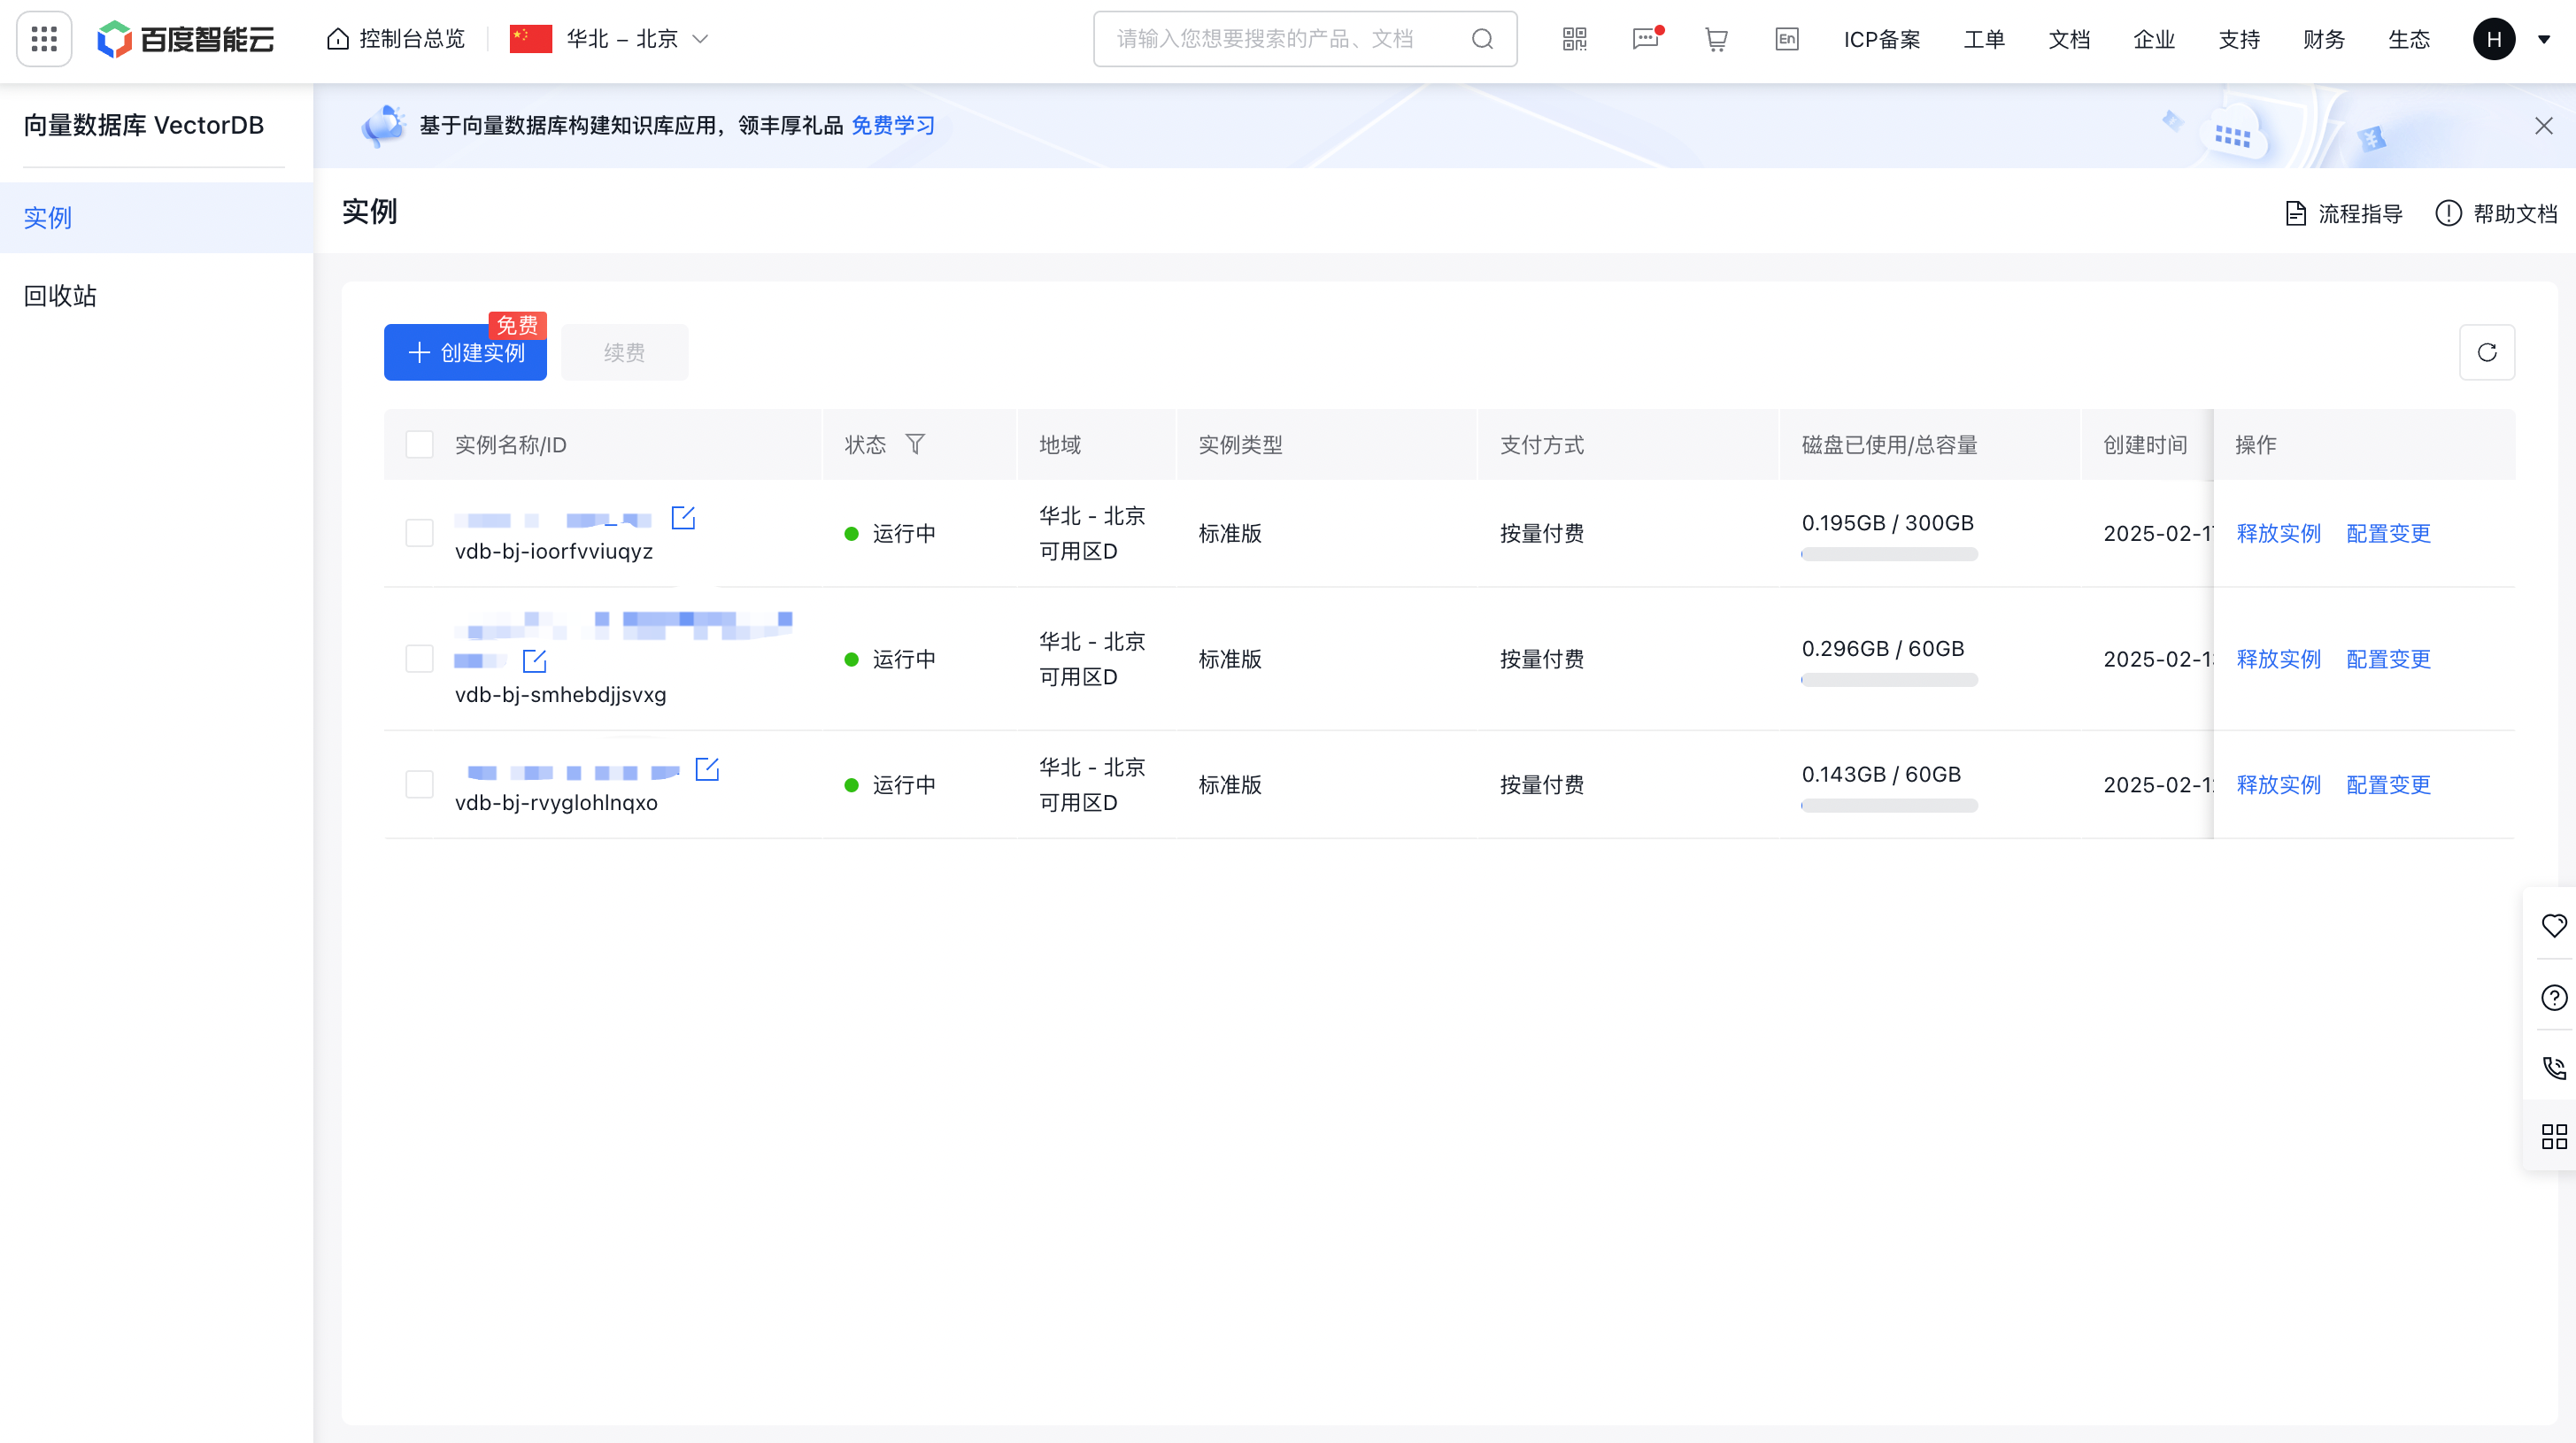Select checkbox for vdb-bj-rvyglohlnqxo
The width and height of the screenshot is (2576, 1443).
point(419,784)
